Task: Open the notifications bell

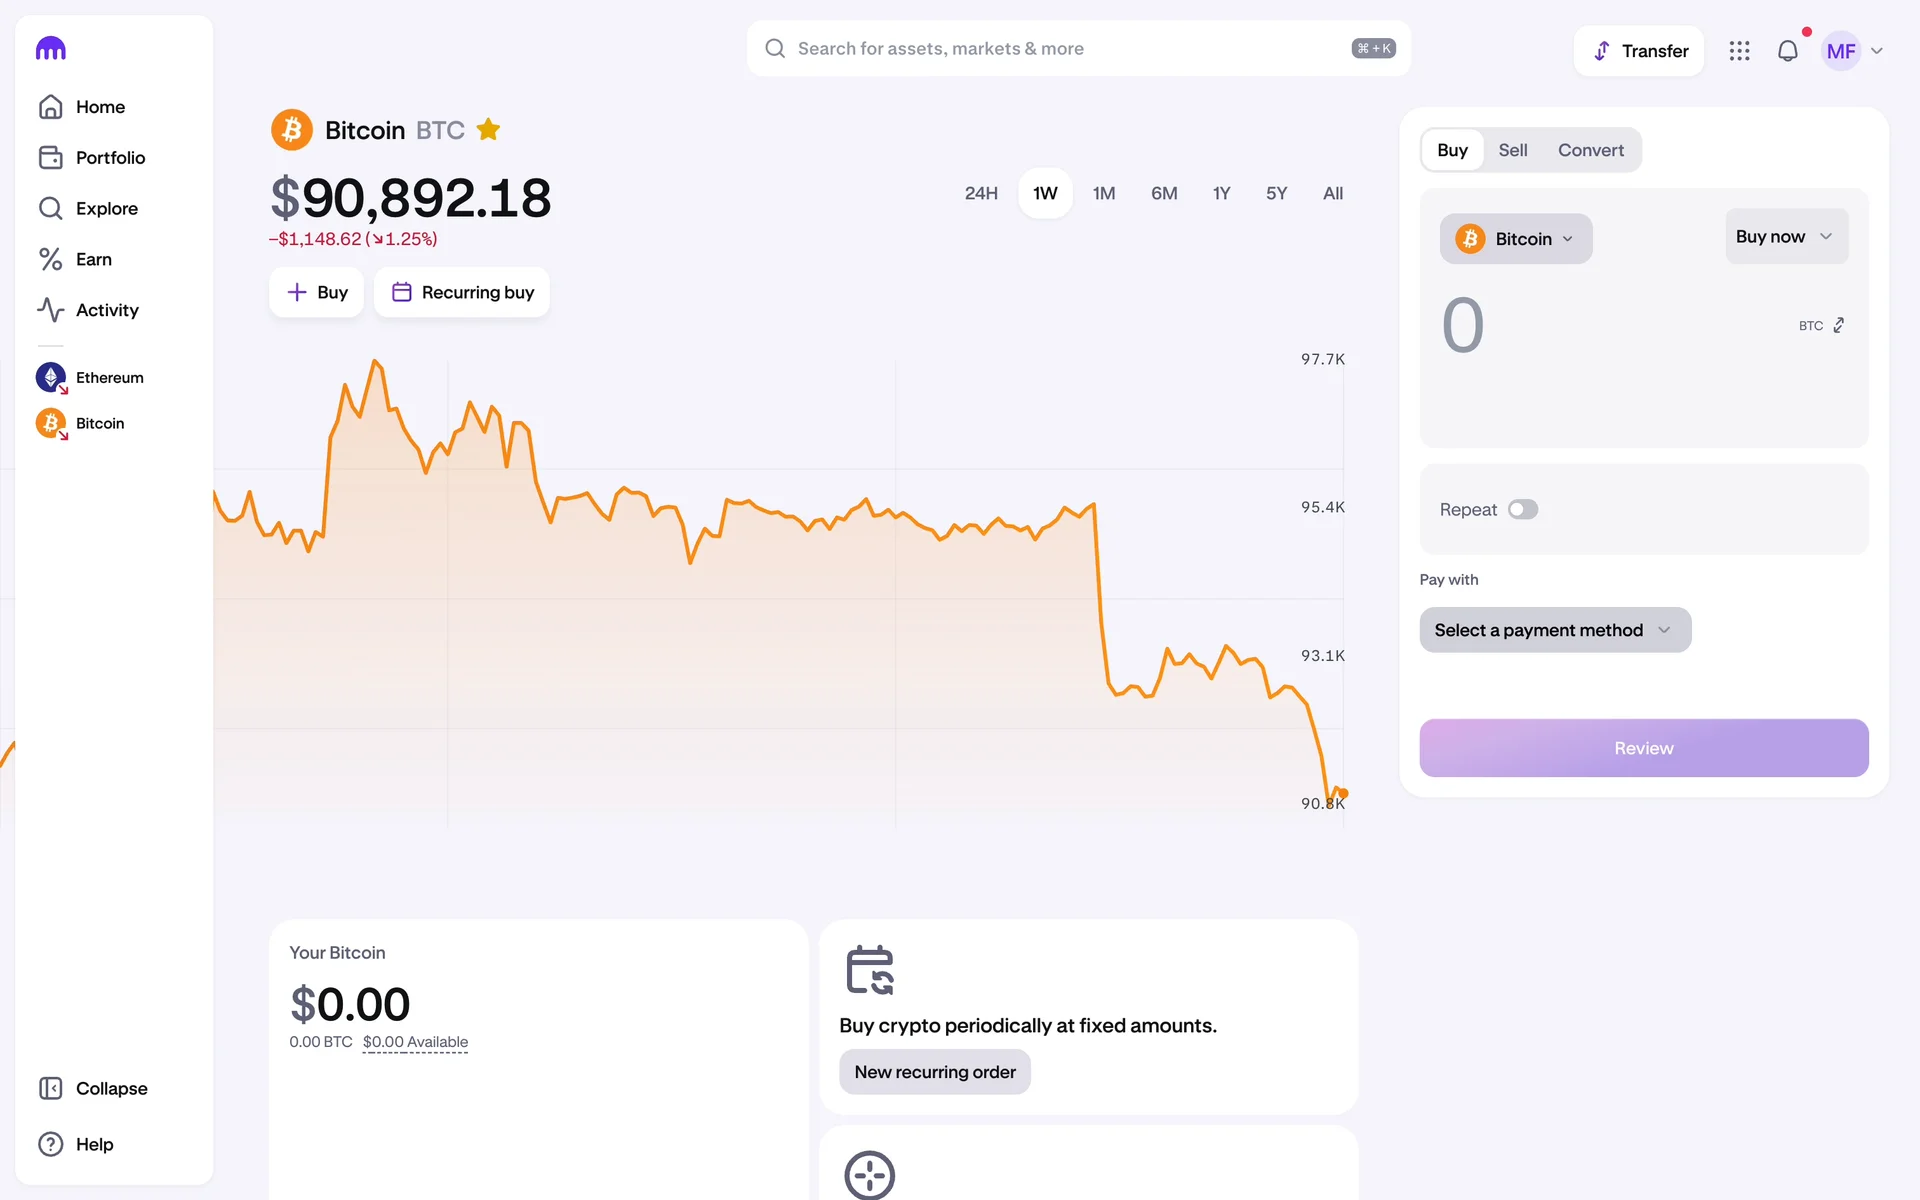Action: click(1787, 51)
